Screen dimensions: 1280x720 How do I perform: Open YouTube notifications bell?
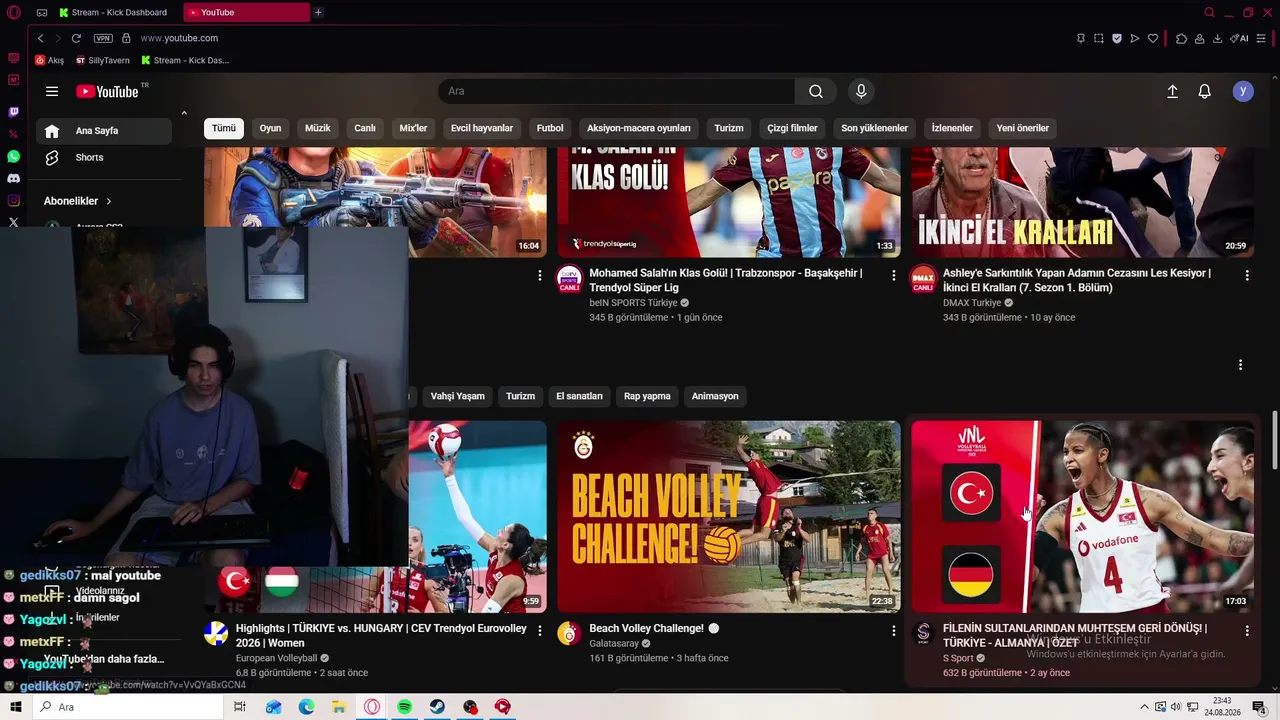click(1205, 91)
